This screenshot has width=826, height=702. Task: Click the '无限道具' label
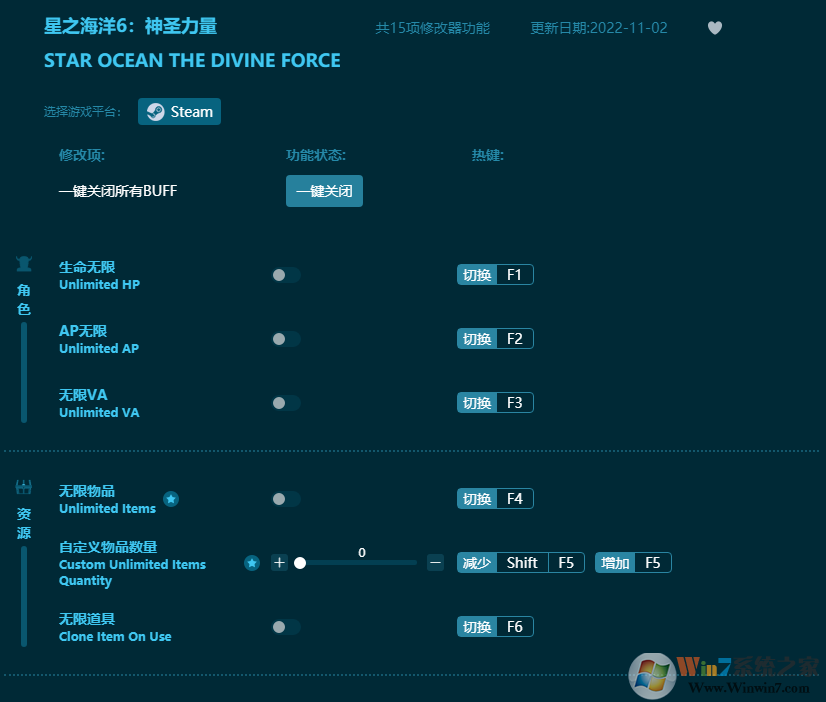[87, 619]
